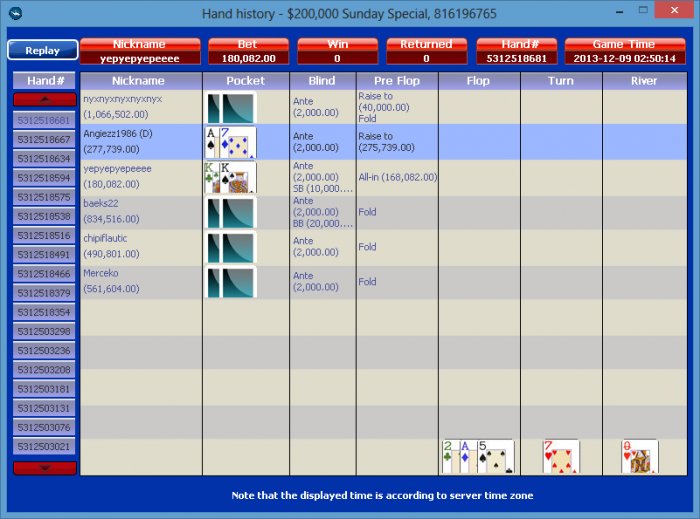Click the Queen of hearts river card
The image size is (700, 519).
point(639,457)
